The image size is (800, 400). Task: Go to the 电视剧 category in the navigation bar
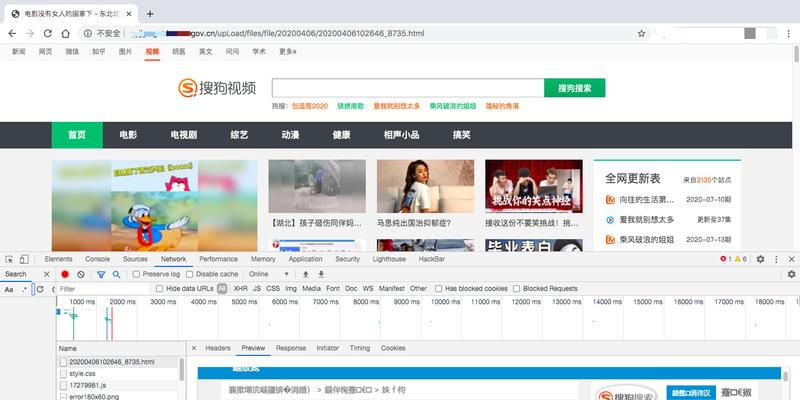(x=184, y=135)
